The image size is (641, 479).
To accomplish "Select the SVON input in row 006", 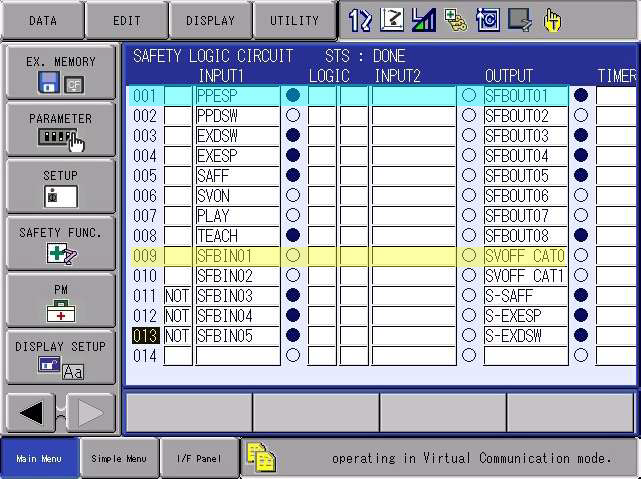I will click(238, 196).
